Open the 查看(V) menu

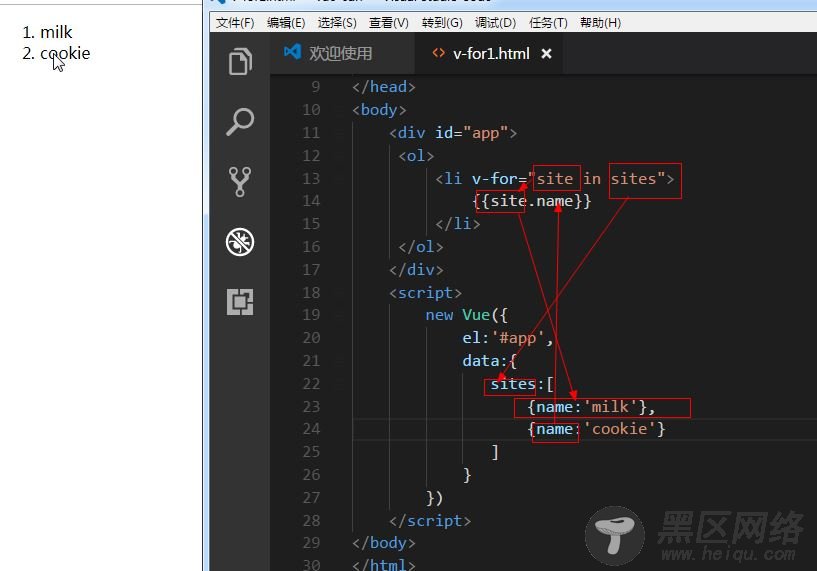point(389,23)
